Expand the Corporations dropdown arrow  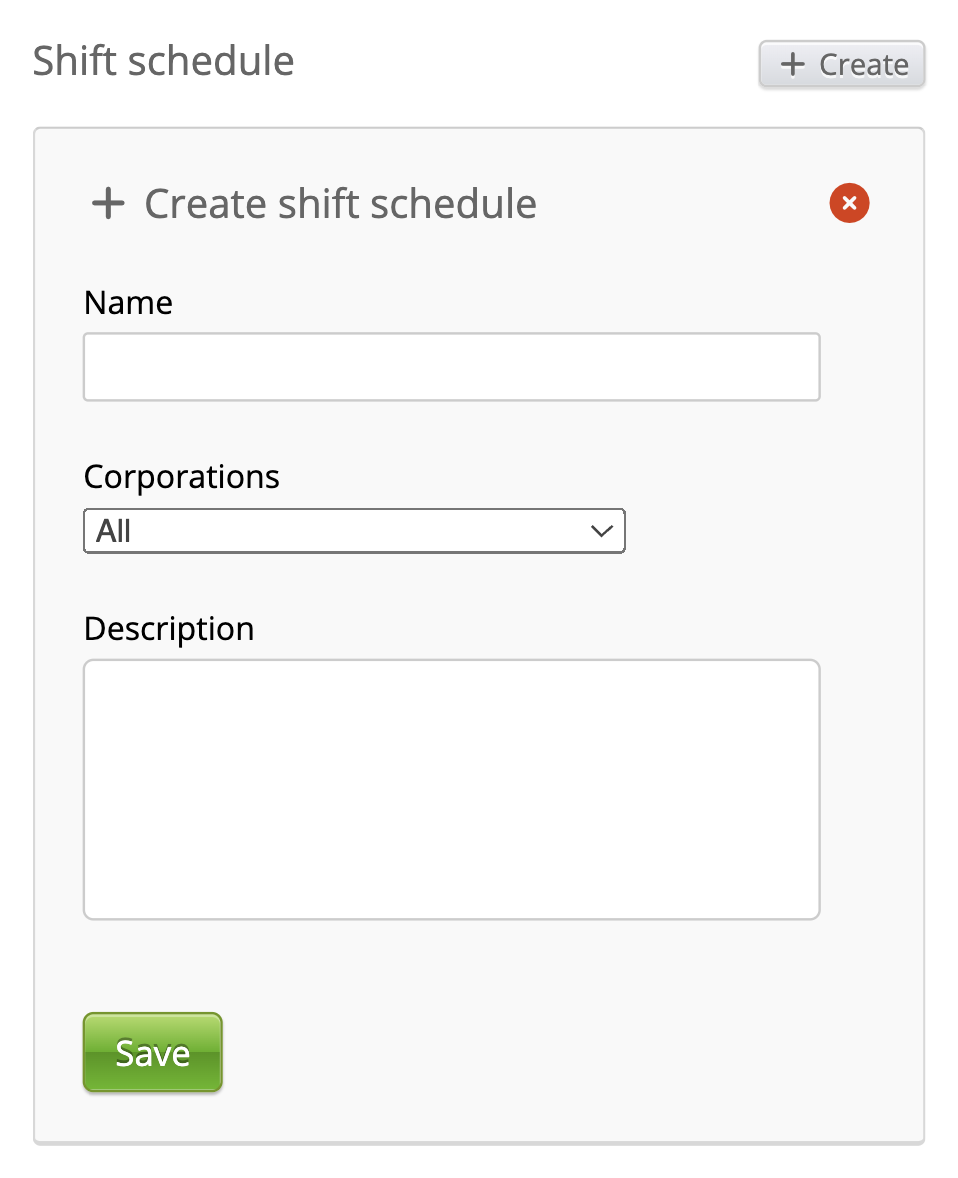[x=601, y=531]
